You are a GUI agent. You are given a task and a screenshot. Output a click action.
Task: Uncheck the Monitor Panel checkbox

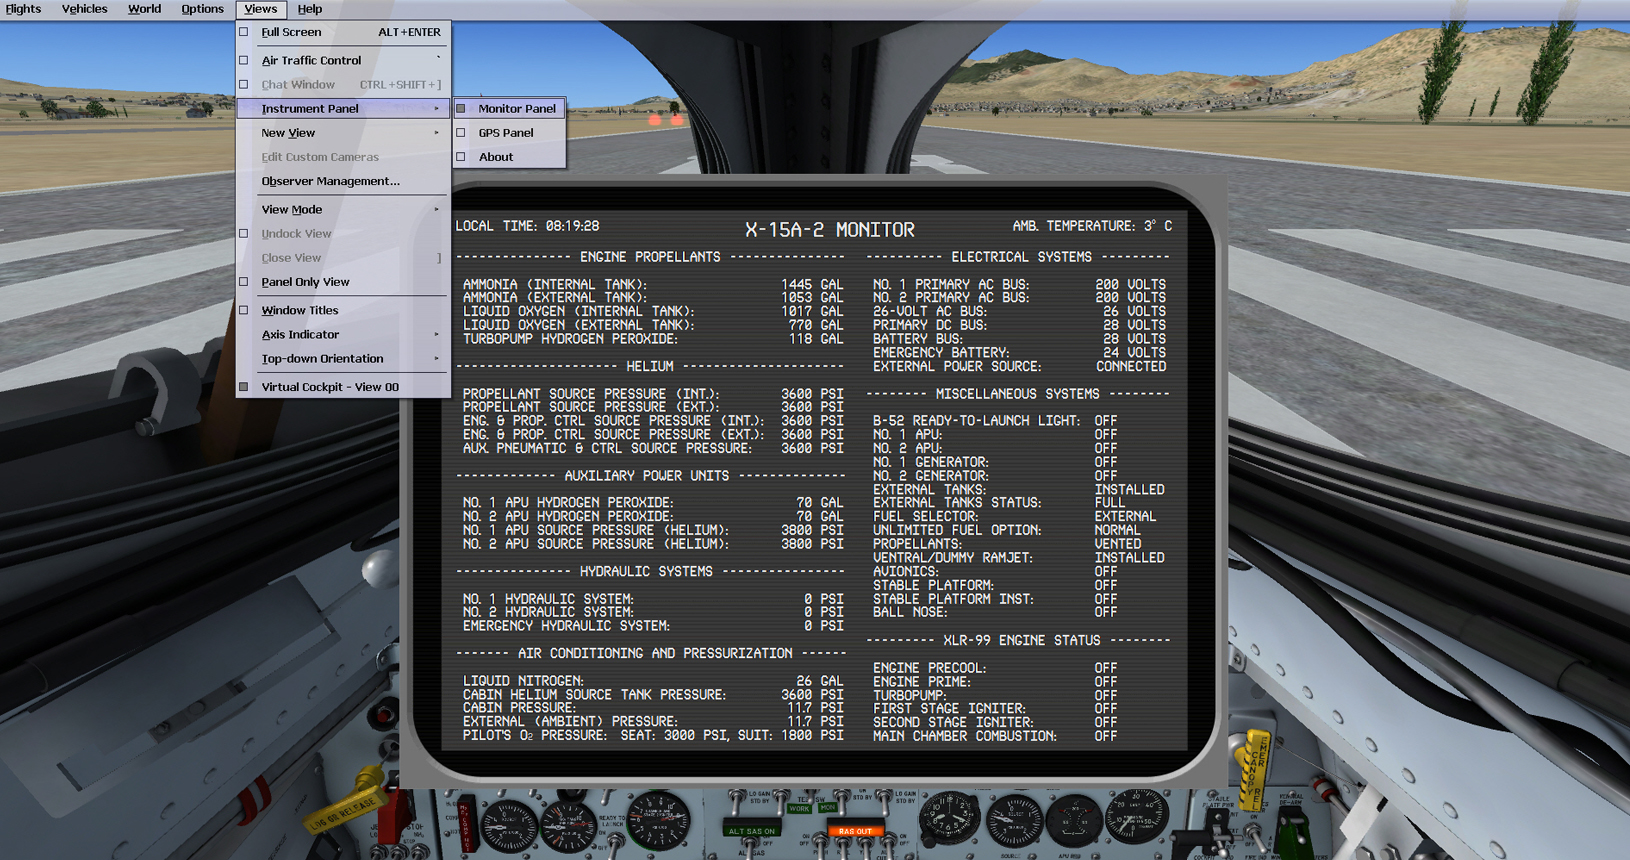point(461,108)
